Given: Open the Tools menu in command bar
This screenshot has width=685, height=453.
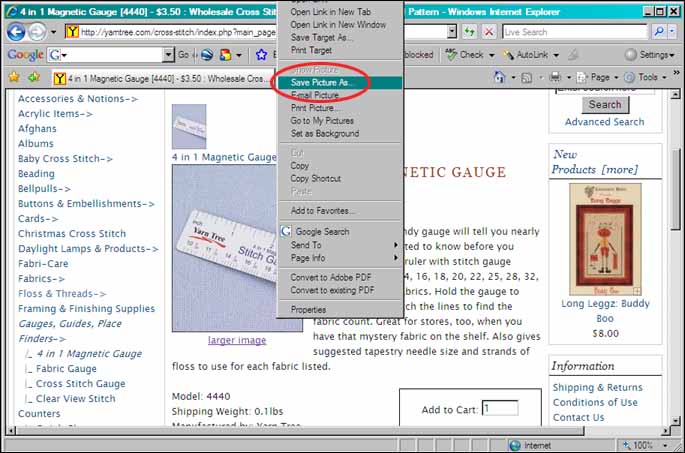Looking at the screenshot, I should coord(645,77).
